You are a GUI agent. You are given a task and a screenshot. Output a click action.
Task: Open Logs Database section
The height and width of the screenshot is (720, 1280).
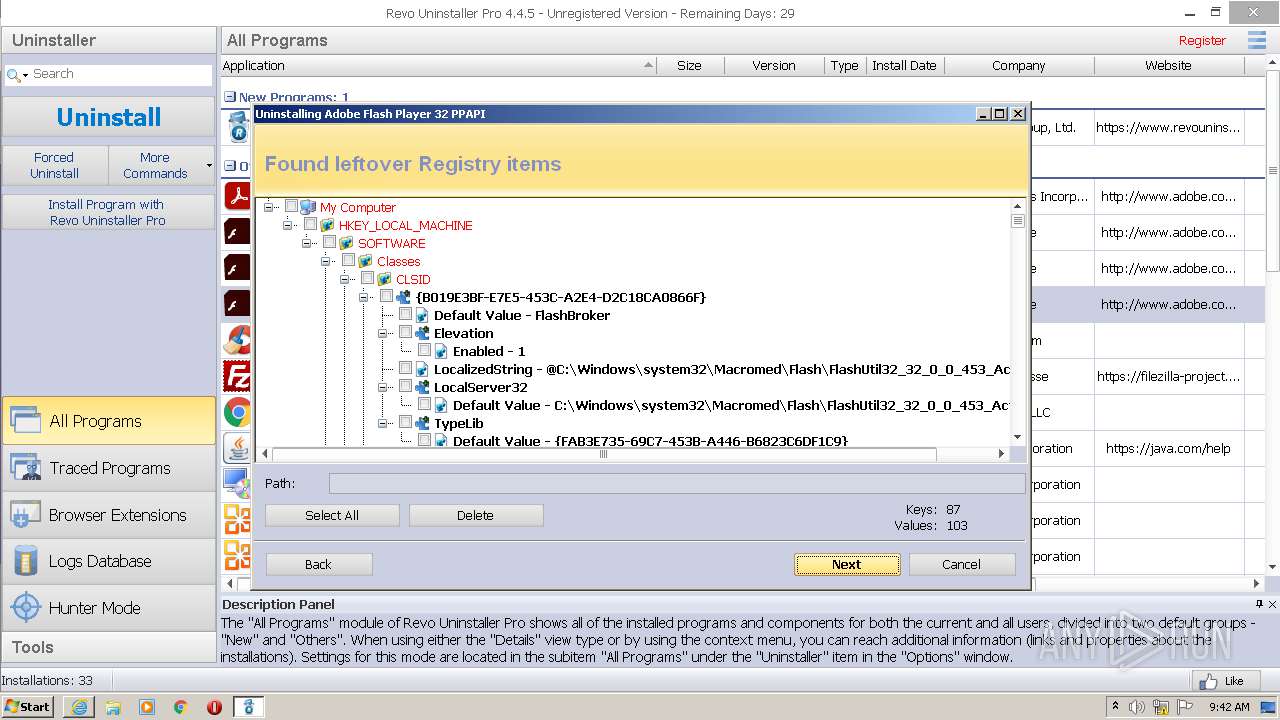[108, 561]
